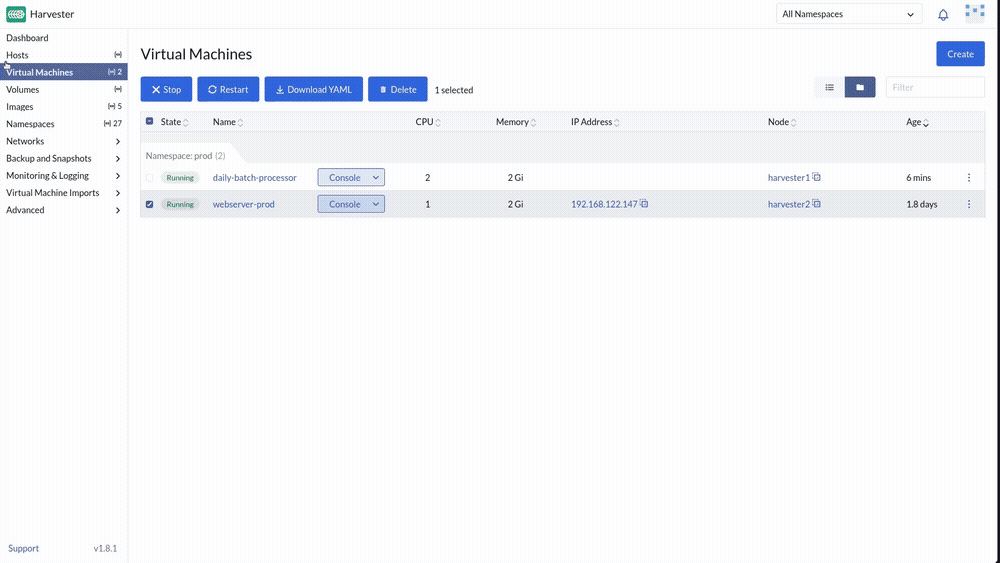Copy the harvester2 node name

816,203
